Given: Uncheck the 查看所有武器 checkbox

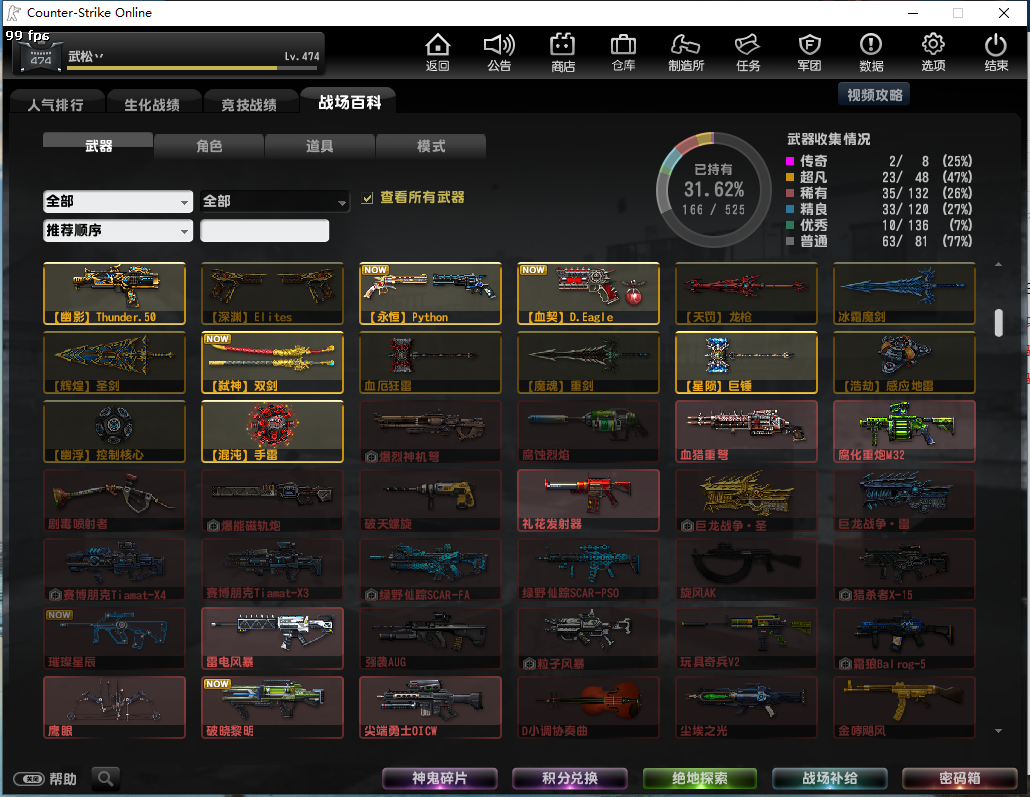Looking at the screenshot, I should pyautogui.click(x=367, y=198).
